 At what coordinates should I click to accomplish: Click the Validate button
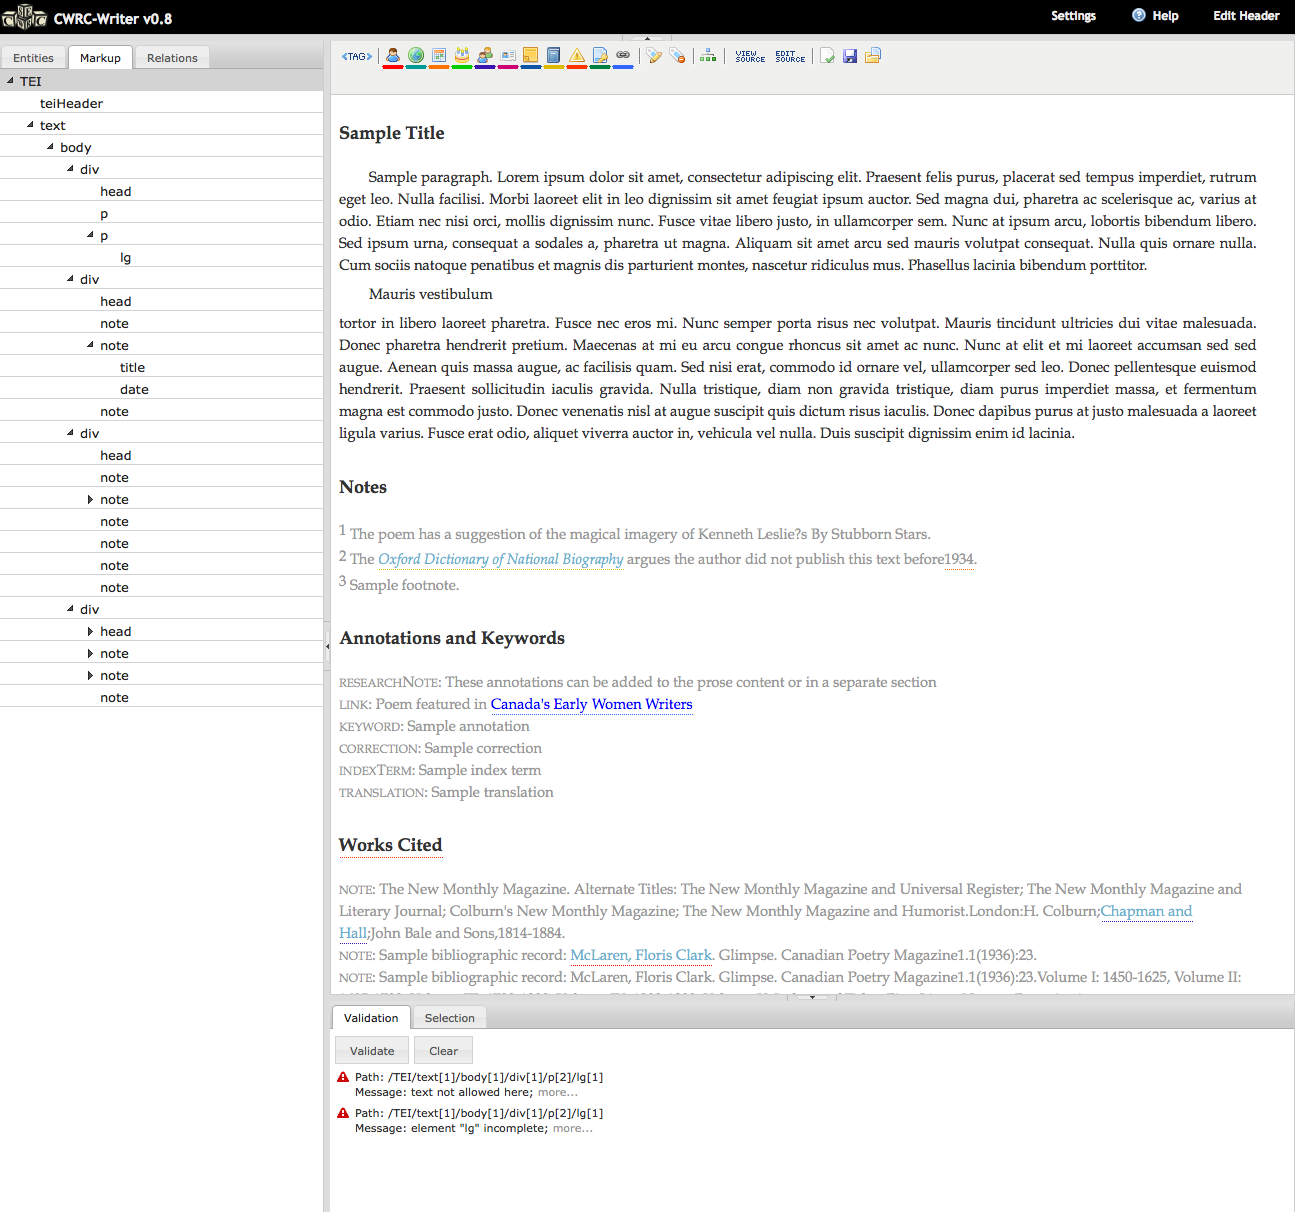click(372, 1051)
